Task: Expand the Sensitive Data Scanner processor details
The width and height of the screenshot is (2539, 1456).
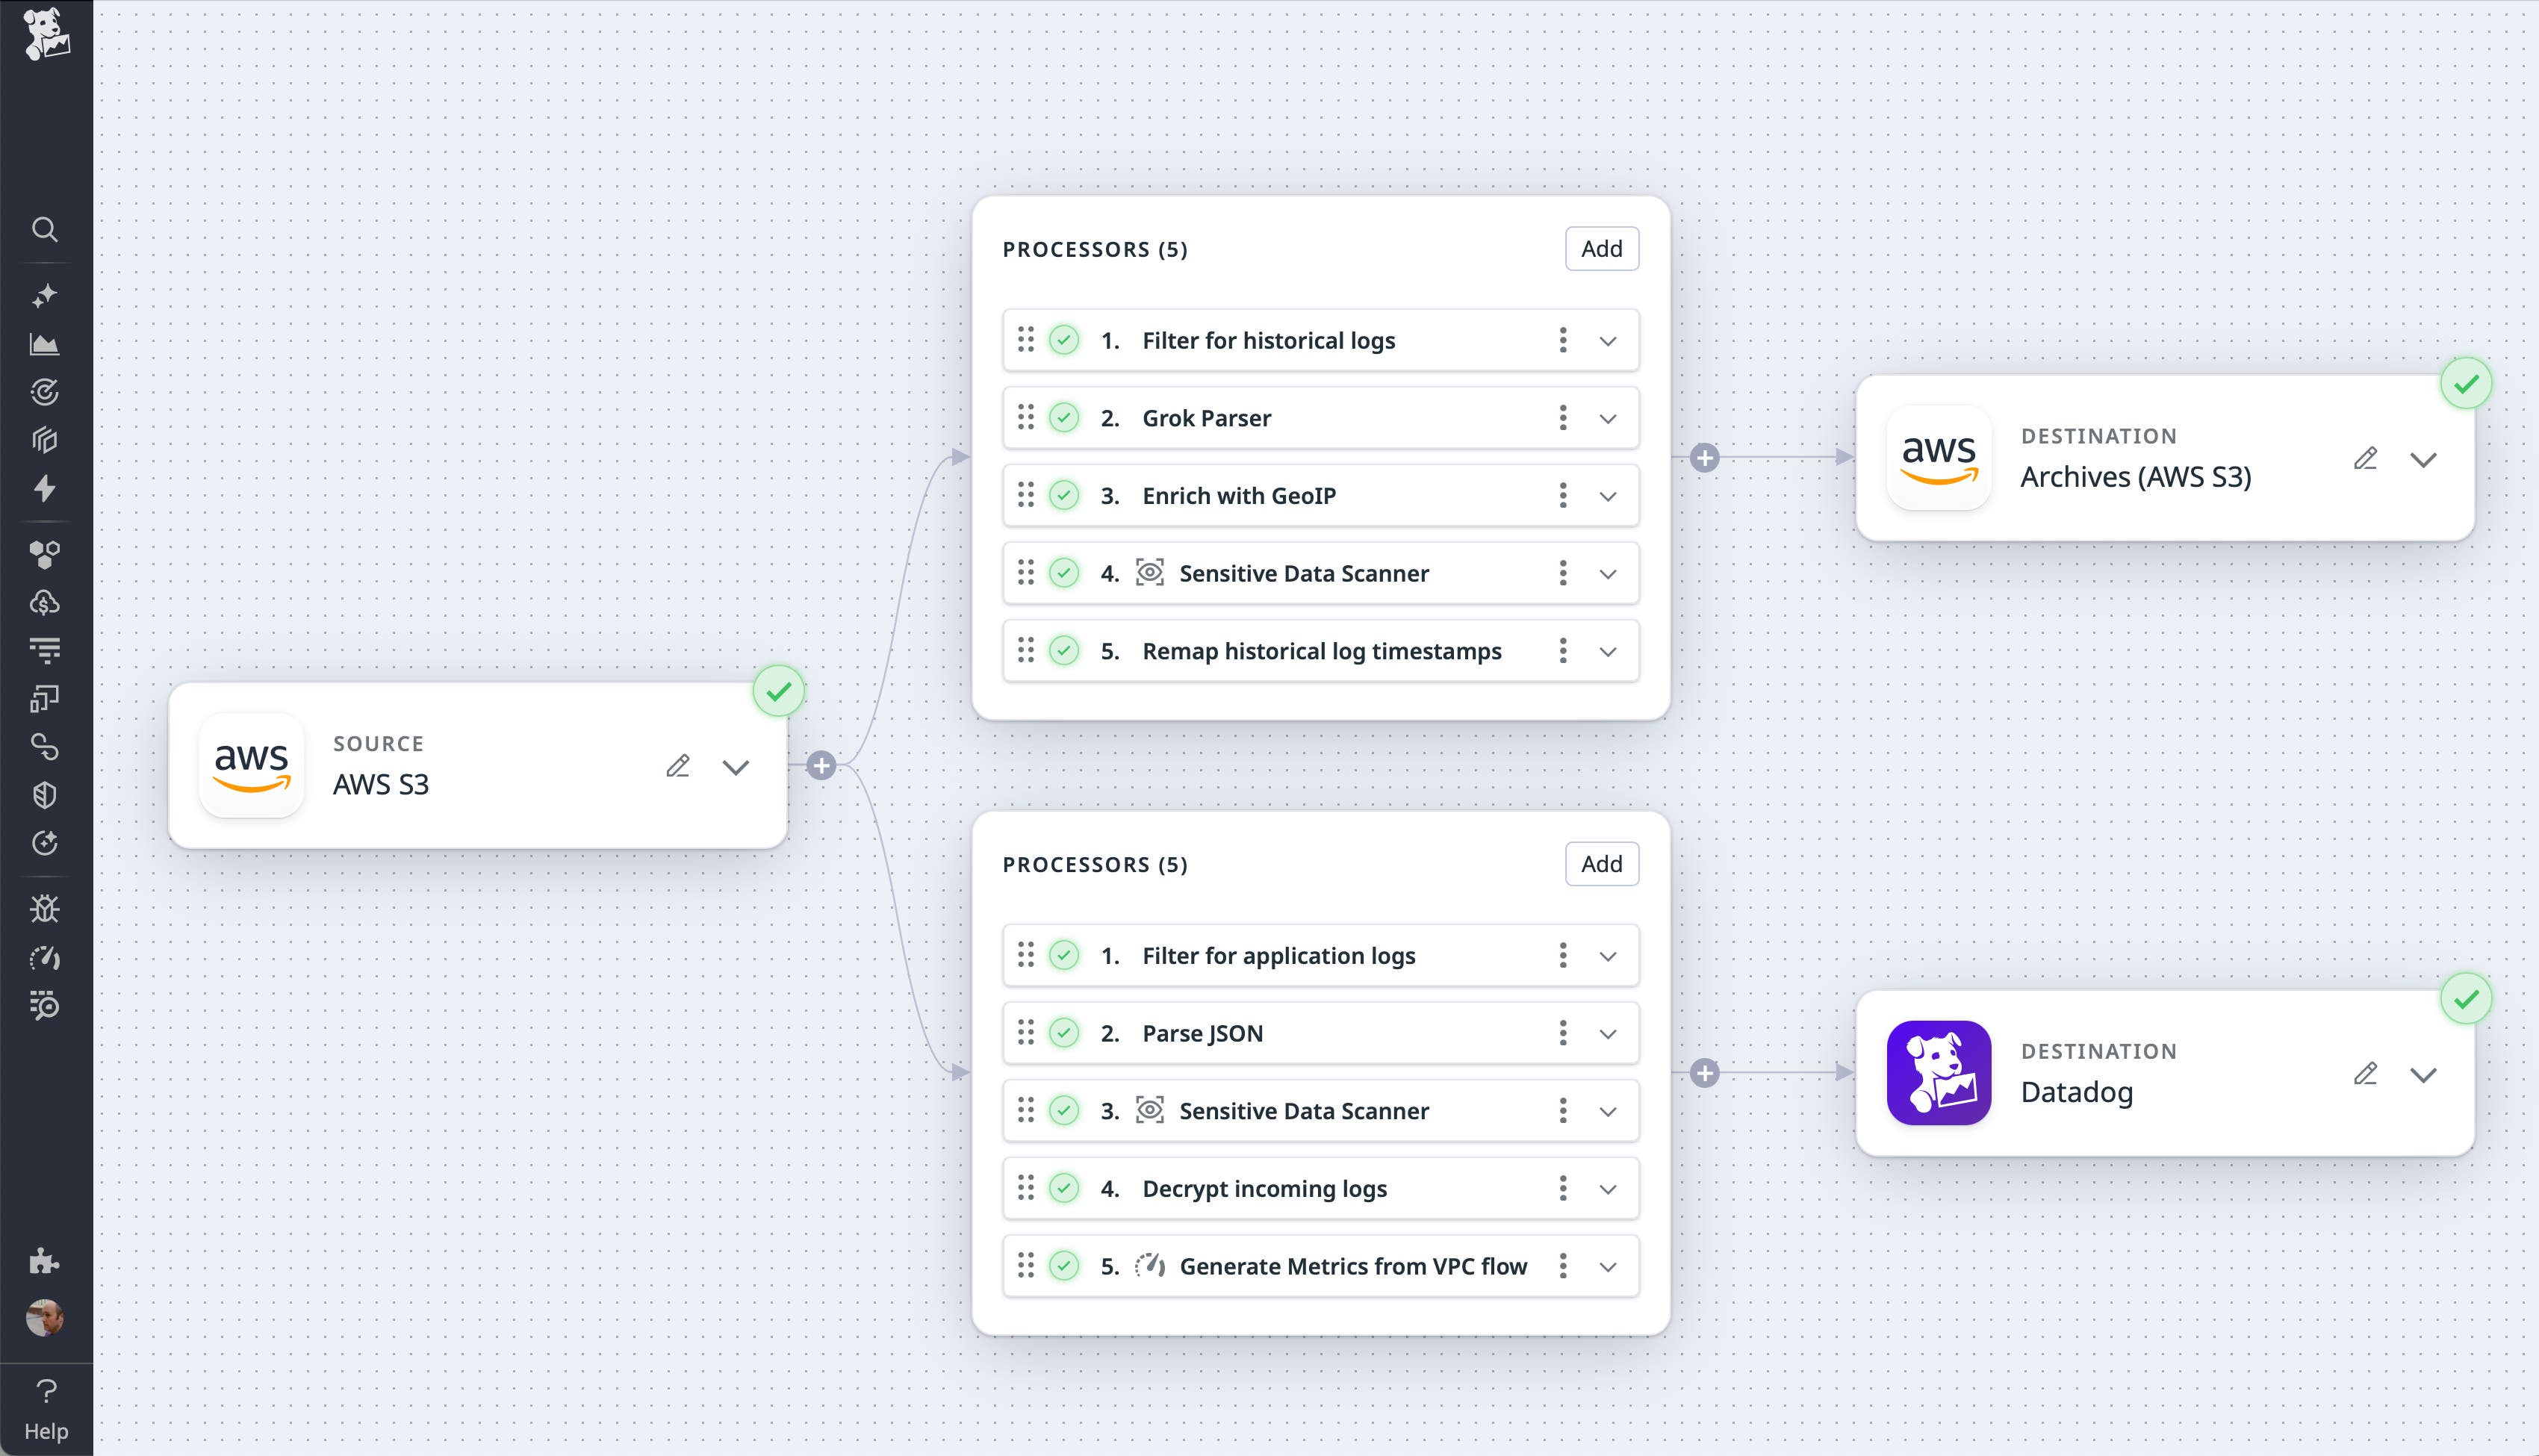Action: pyautogui.click(x=1608, y=573)
